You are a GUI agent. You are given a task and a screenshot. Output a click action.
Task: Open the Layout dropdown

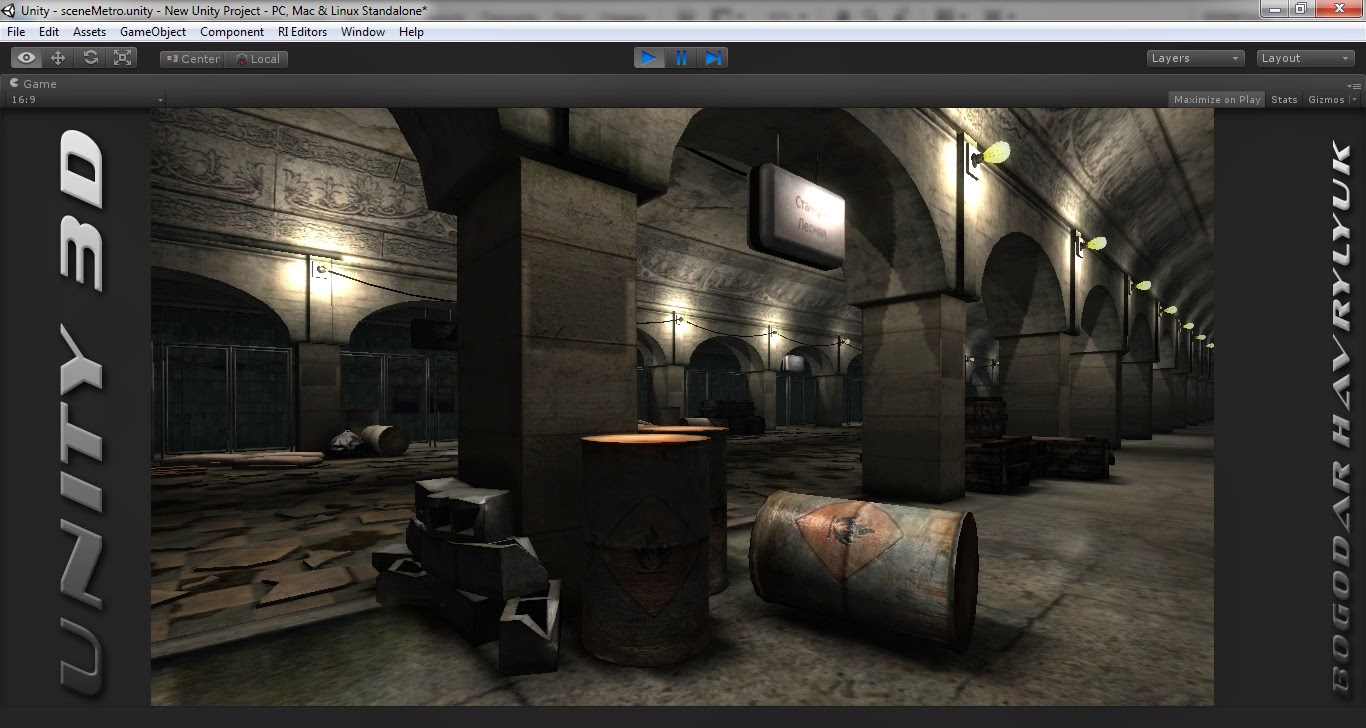point(1305,58)
